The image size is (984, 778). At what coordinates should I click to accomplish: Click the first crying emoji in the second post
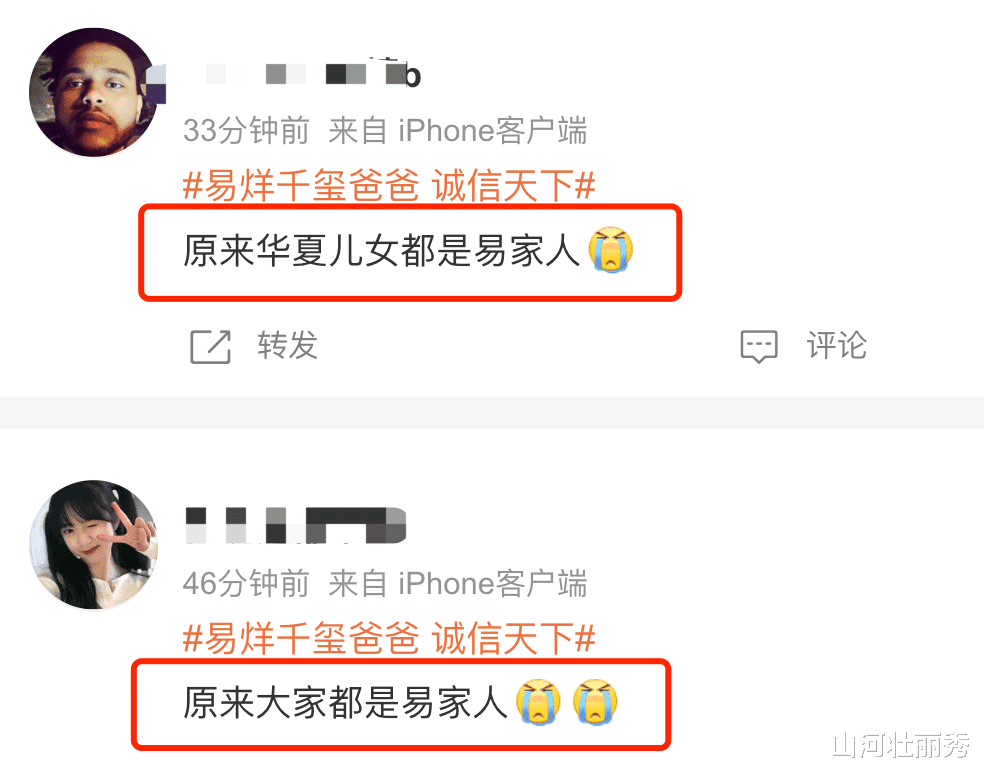pyautogui.click(x=538, y=701)
